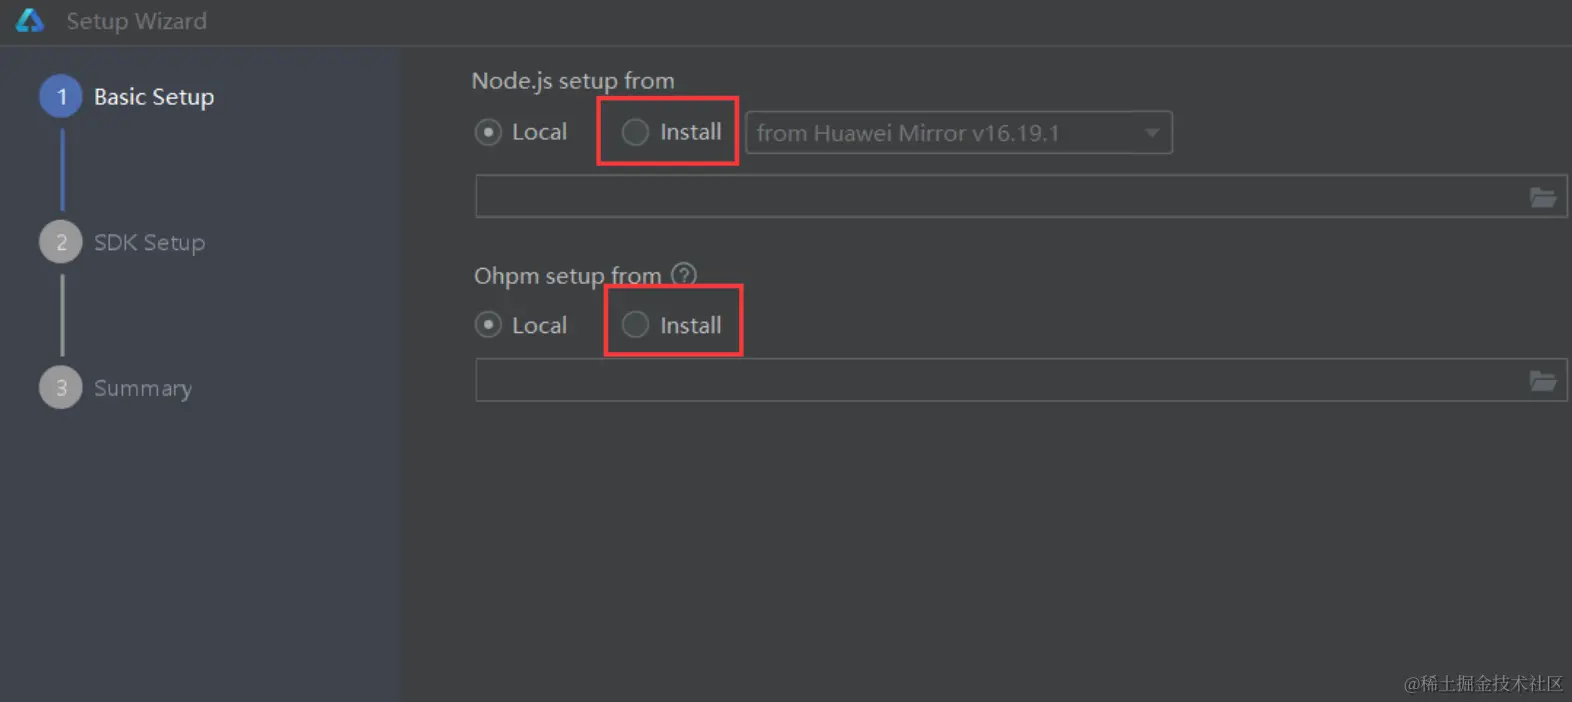Go to Summary step
This screenshot has width=1572, height=702.
(x=143, y=388)
